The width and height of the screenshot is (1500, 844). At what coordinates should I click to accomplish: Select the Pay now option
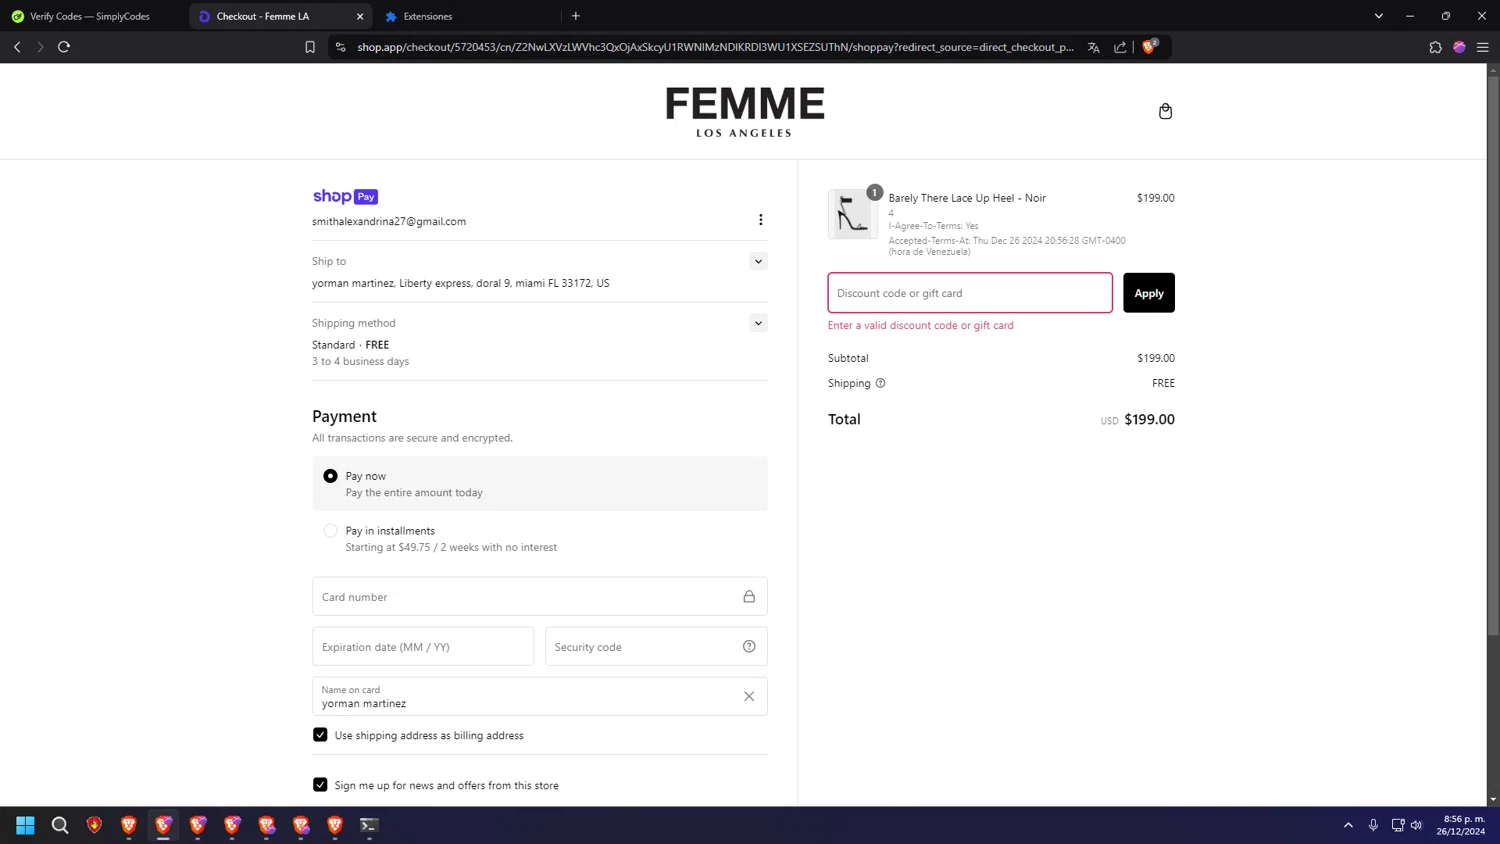tap(330, 476)
